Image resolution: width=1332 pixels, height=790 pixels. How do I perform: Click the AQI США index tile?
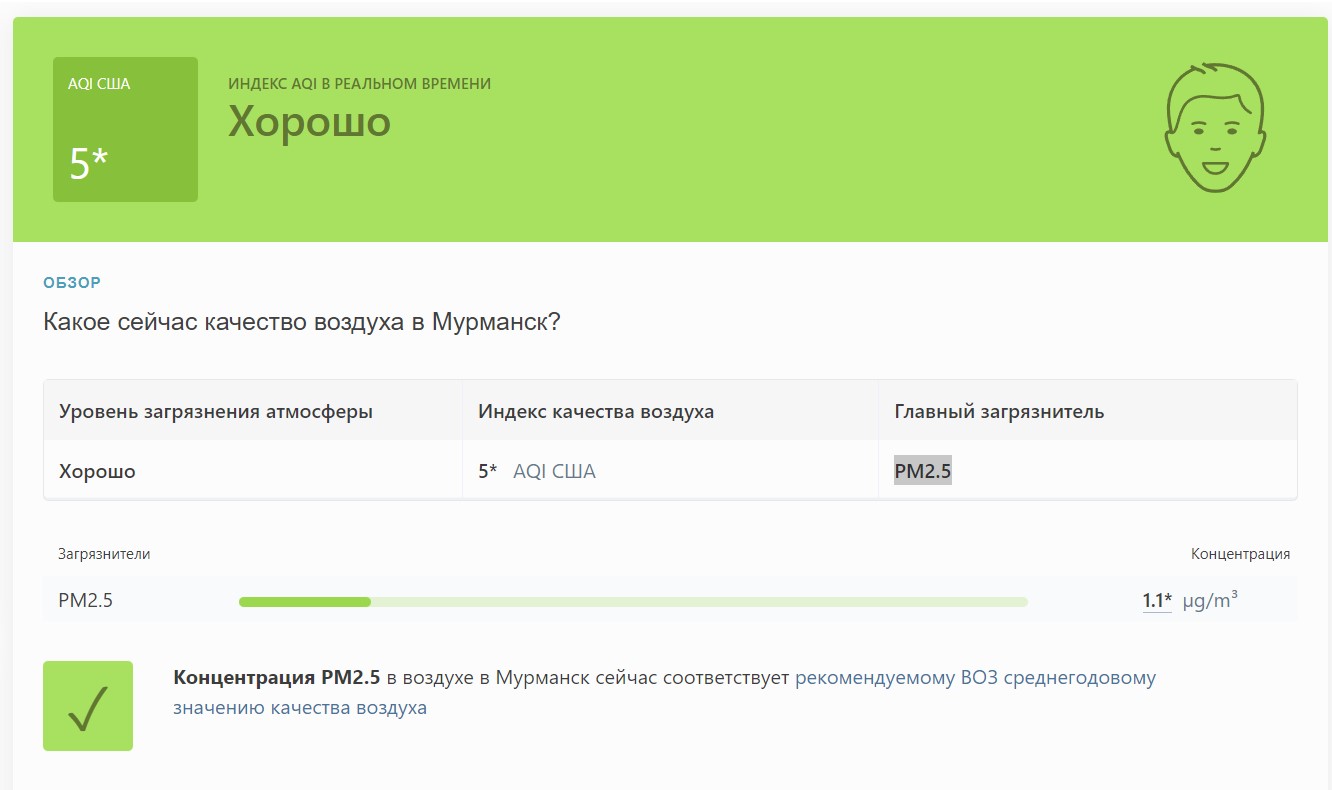point(125,129)
